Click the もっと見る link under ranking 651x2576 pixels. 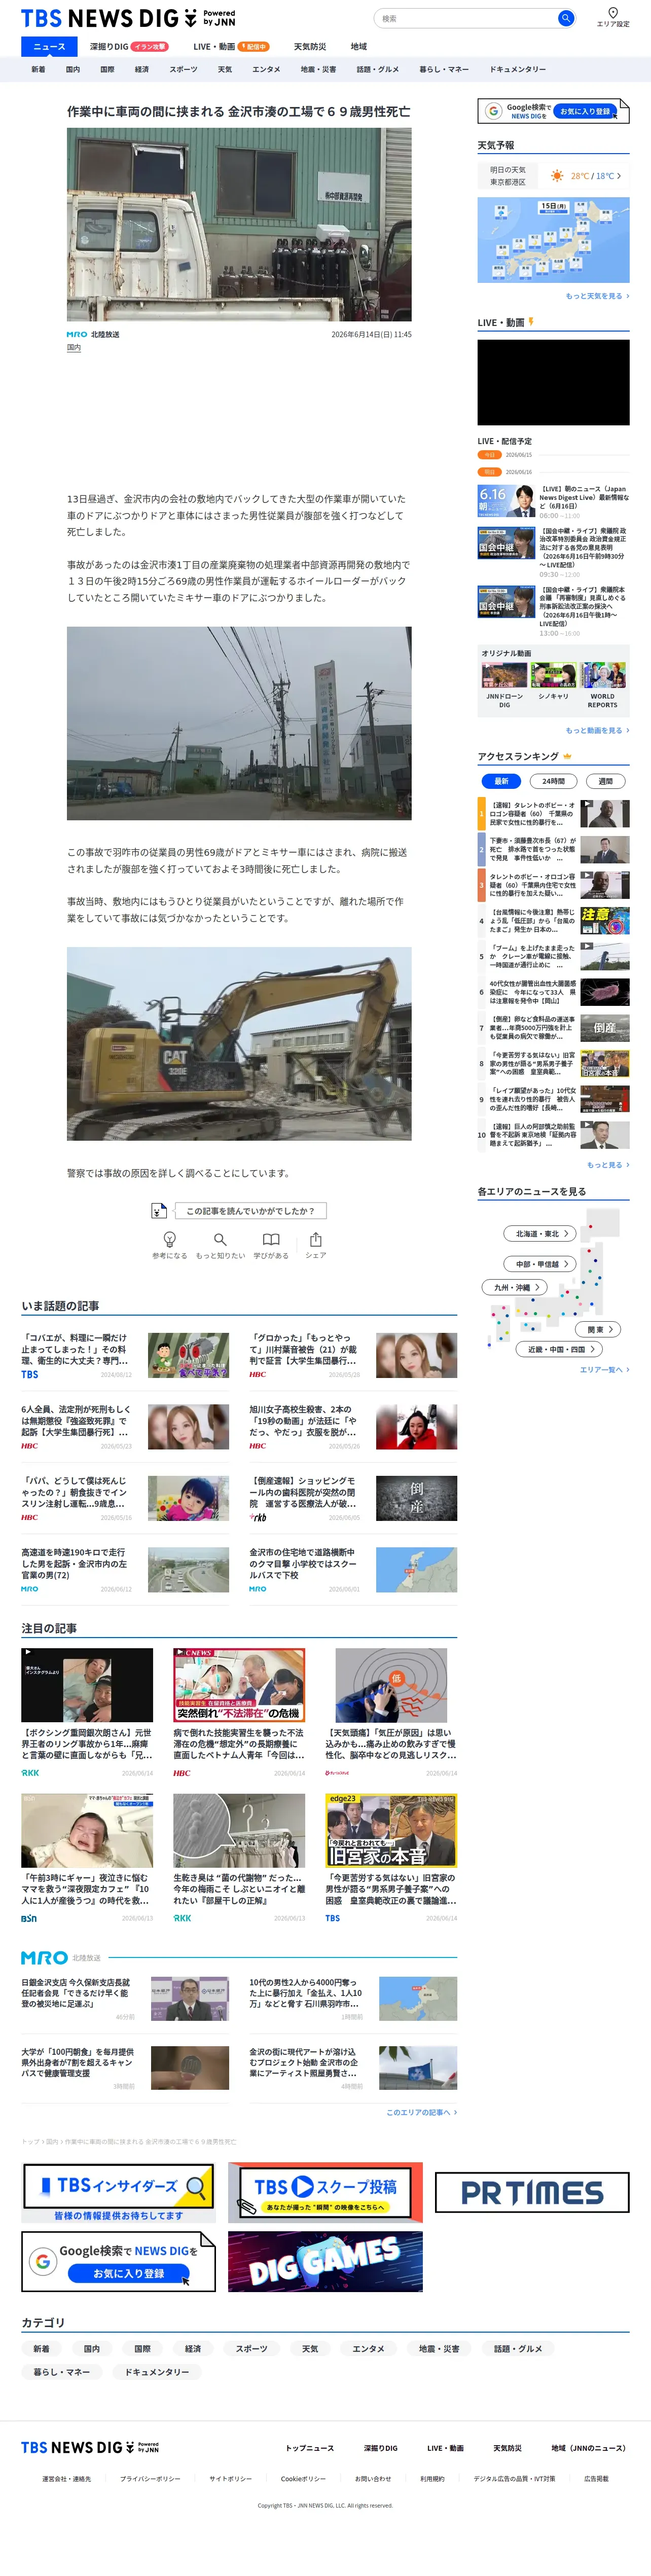point(608,1165)
